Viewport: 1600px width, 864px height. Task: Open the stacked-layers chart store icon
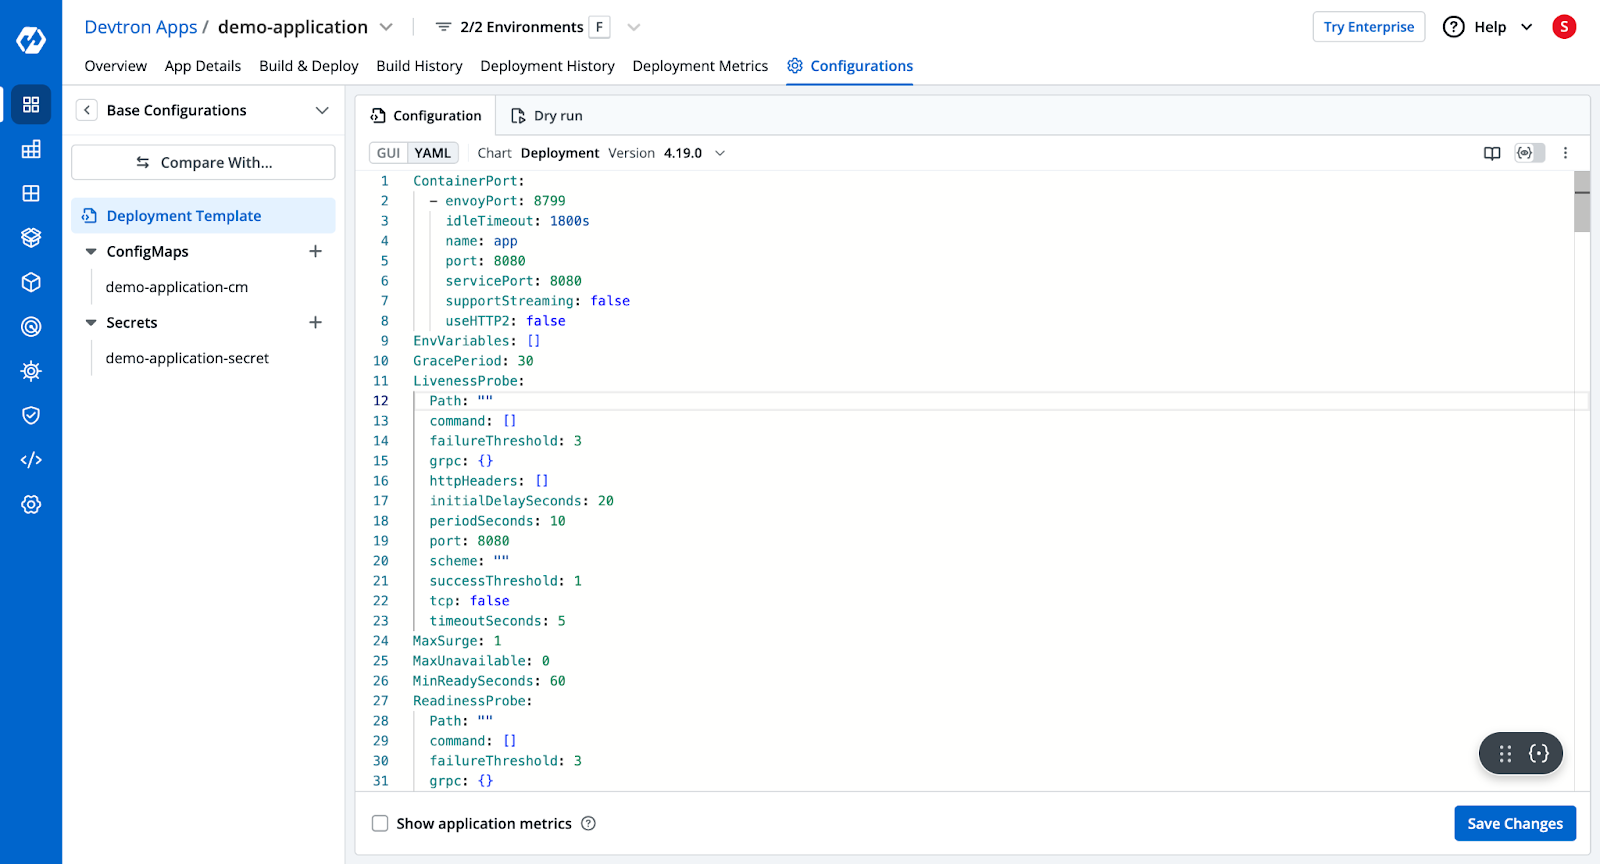(31, 237)
